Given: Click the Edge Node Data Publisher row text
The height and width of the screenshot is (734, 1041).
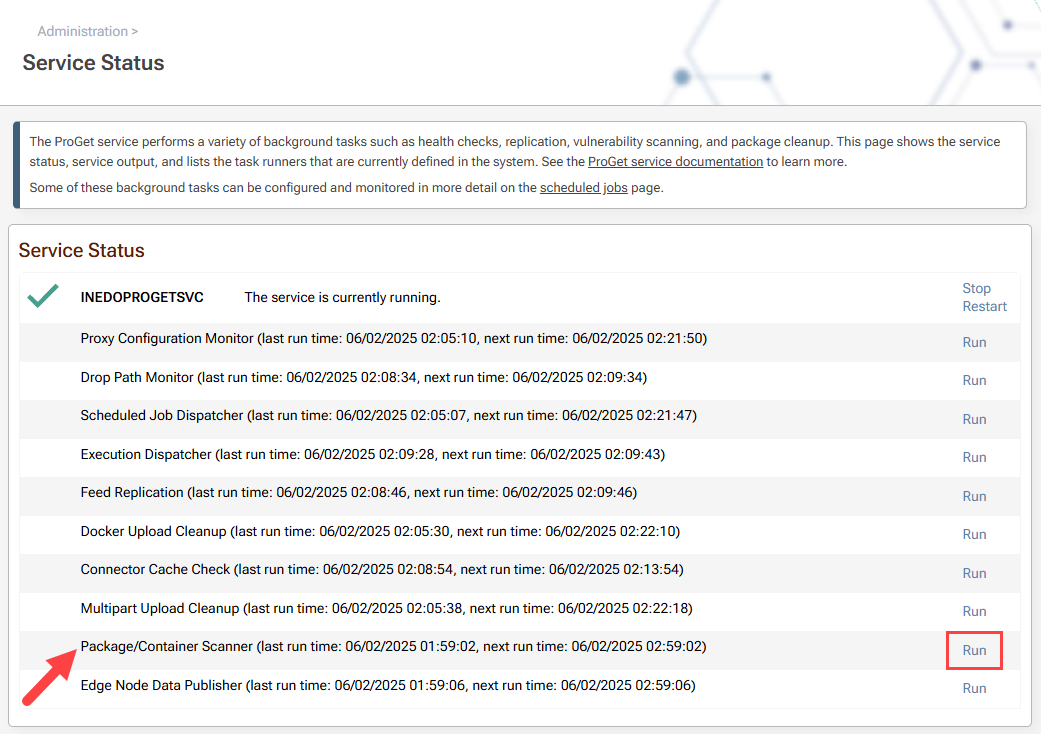Looking at the screenshot, I should coord(388,685).
